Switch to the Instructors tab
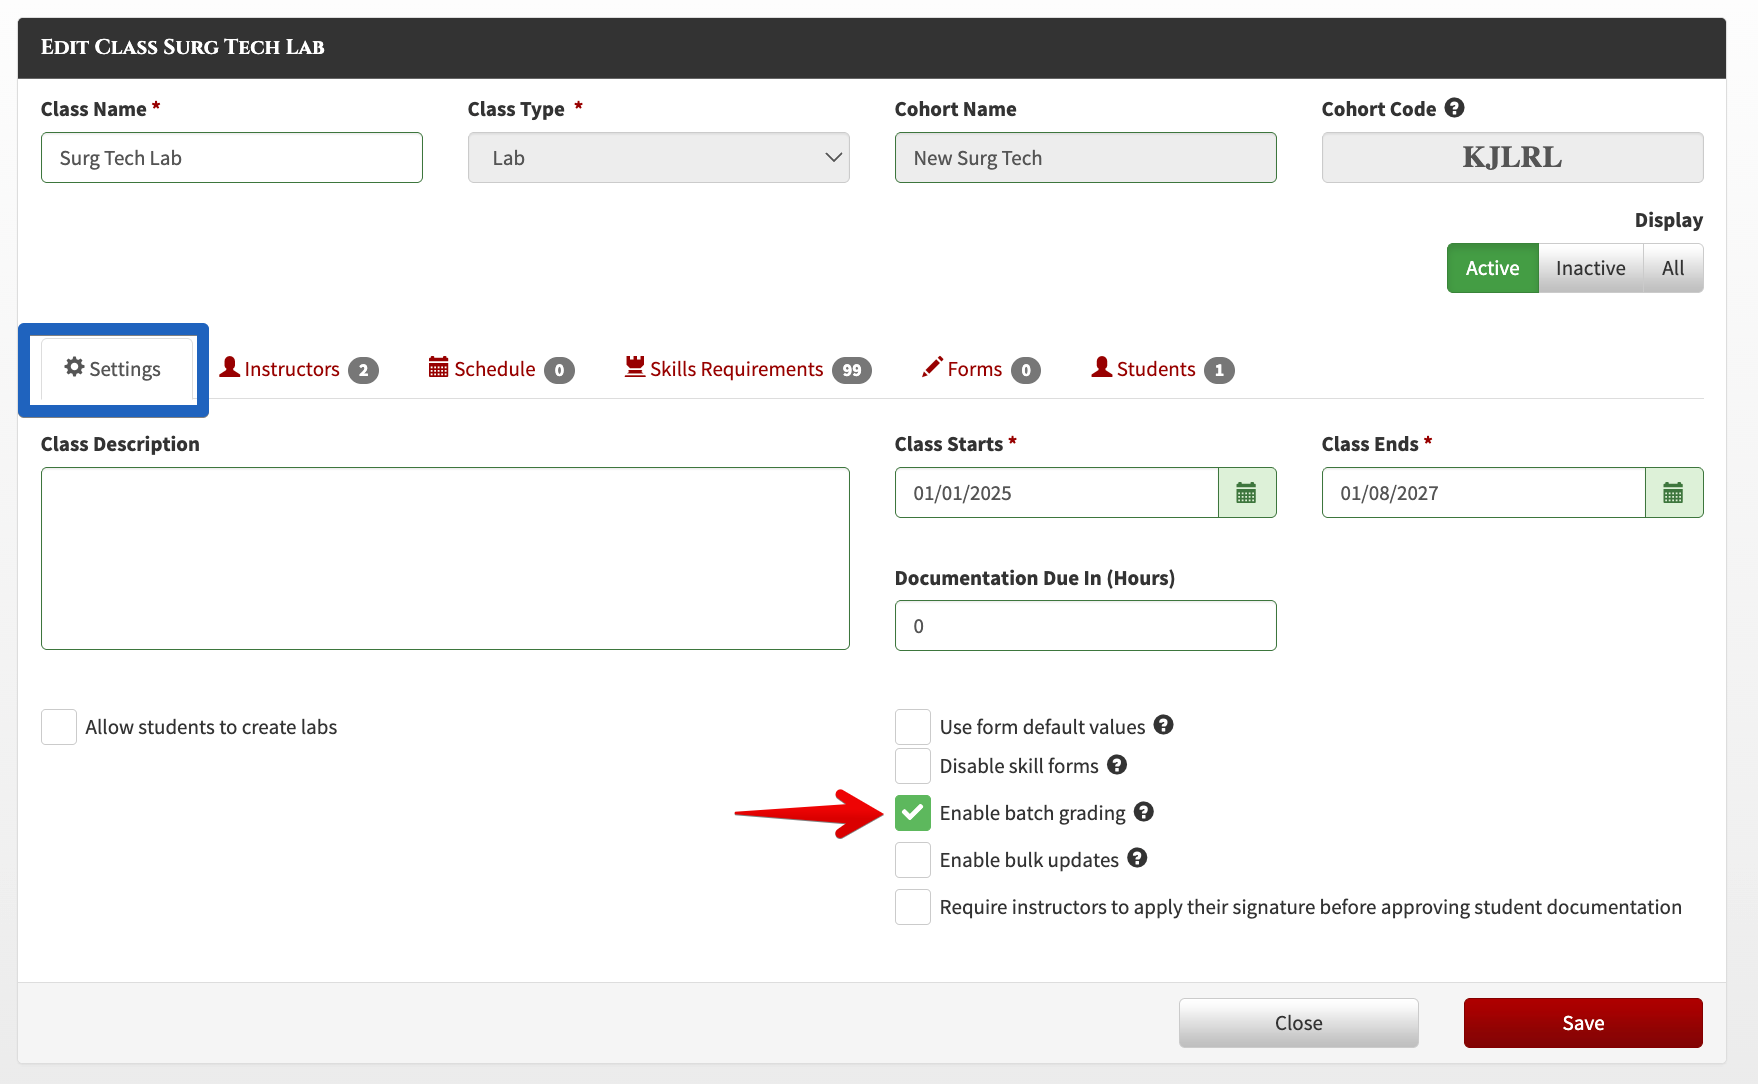 [x=298, y=369]
